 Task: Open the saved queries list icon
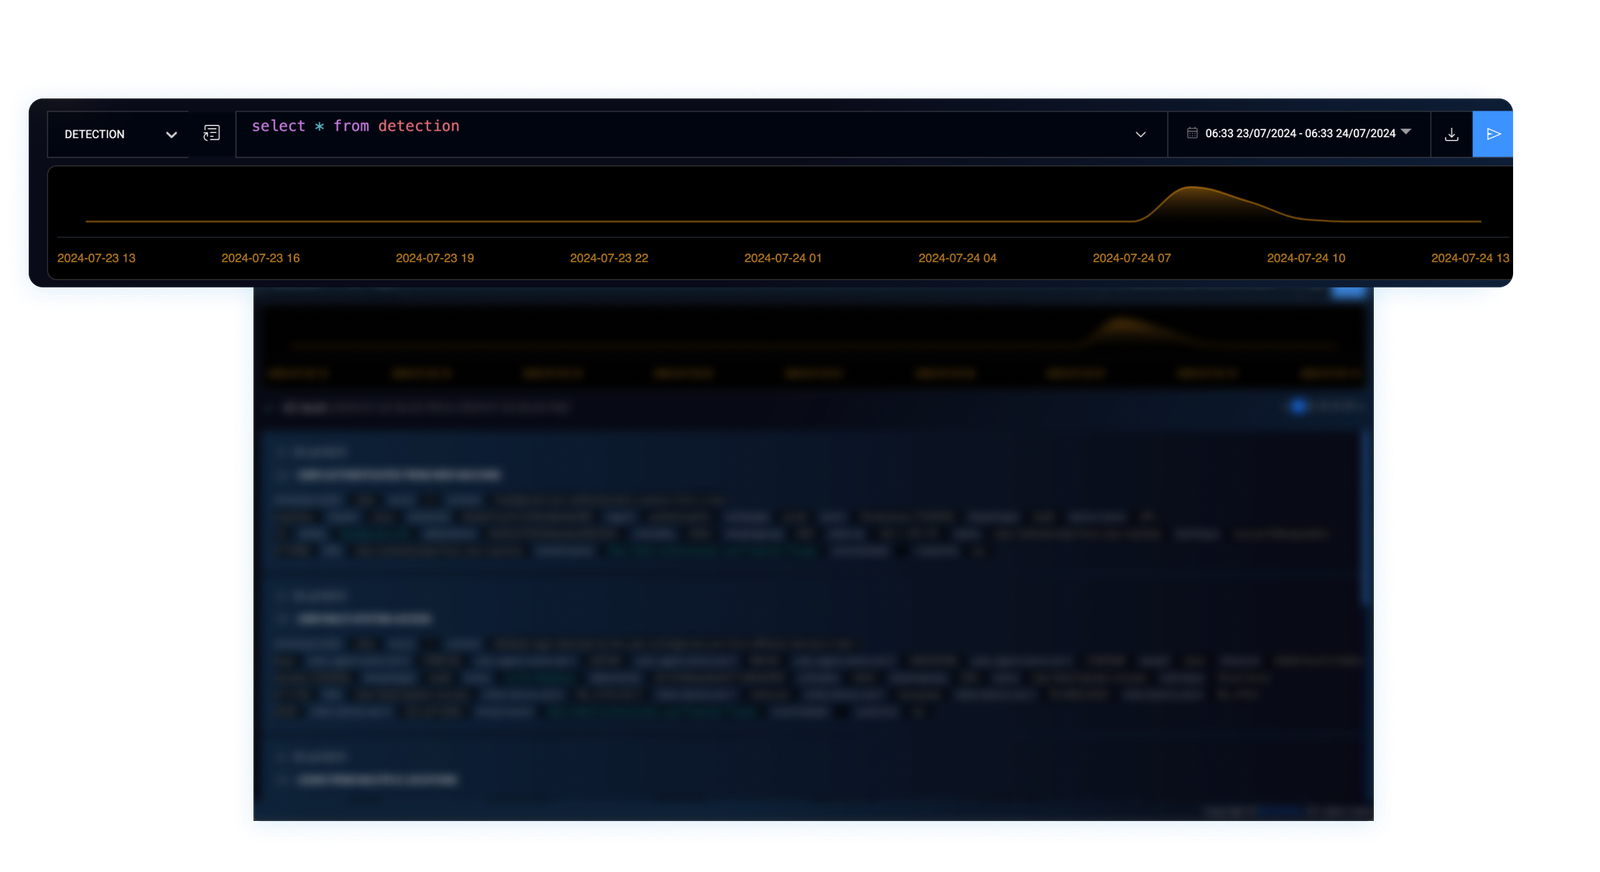pyautogui.click(x=211, y=133)
